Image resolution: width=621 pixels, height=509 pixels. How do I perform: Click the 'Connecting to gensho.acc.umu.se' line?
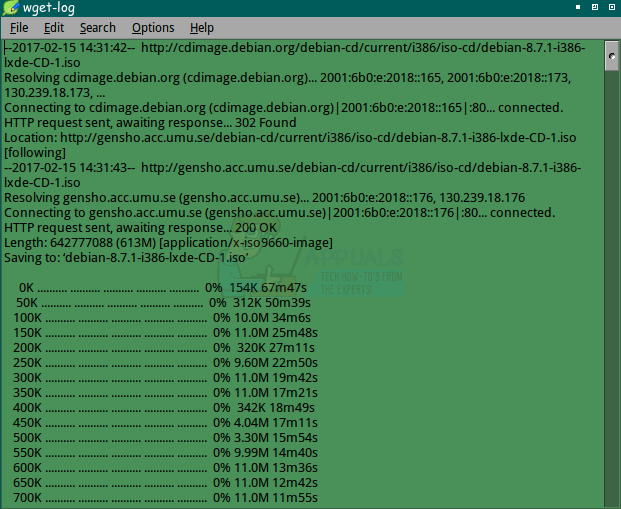280,213
